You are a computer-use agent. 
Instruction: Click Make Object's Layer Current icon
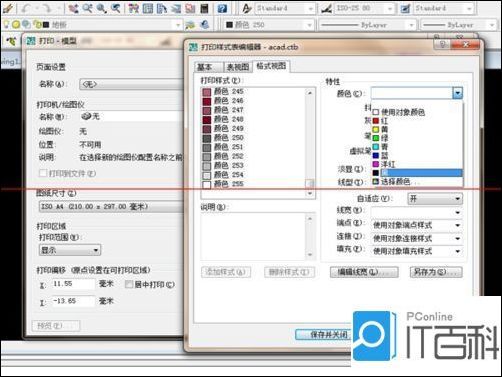click(190, 24)
